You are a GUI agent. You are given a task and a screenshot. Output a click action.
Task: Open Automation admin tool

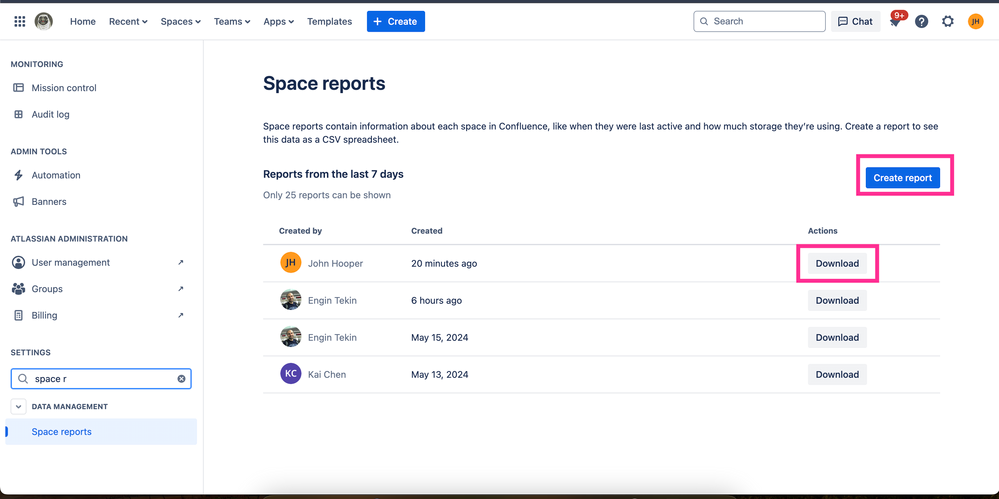(x=56, y=175)
